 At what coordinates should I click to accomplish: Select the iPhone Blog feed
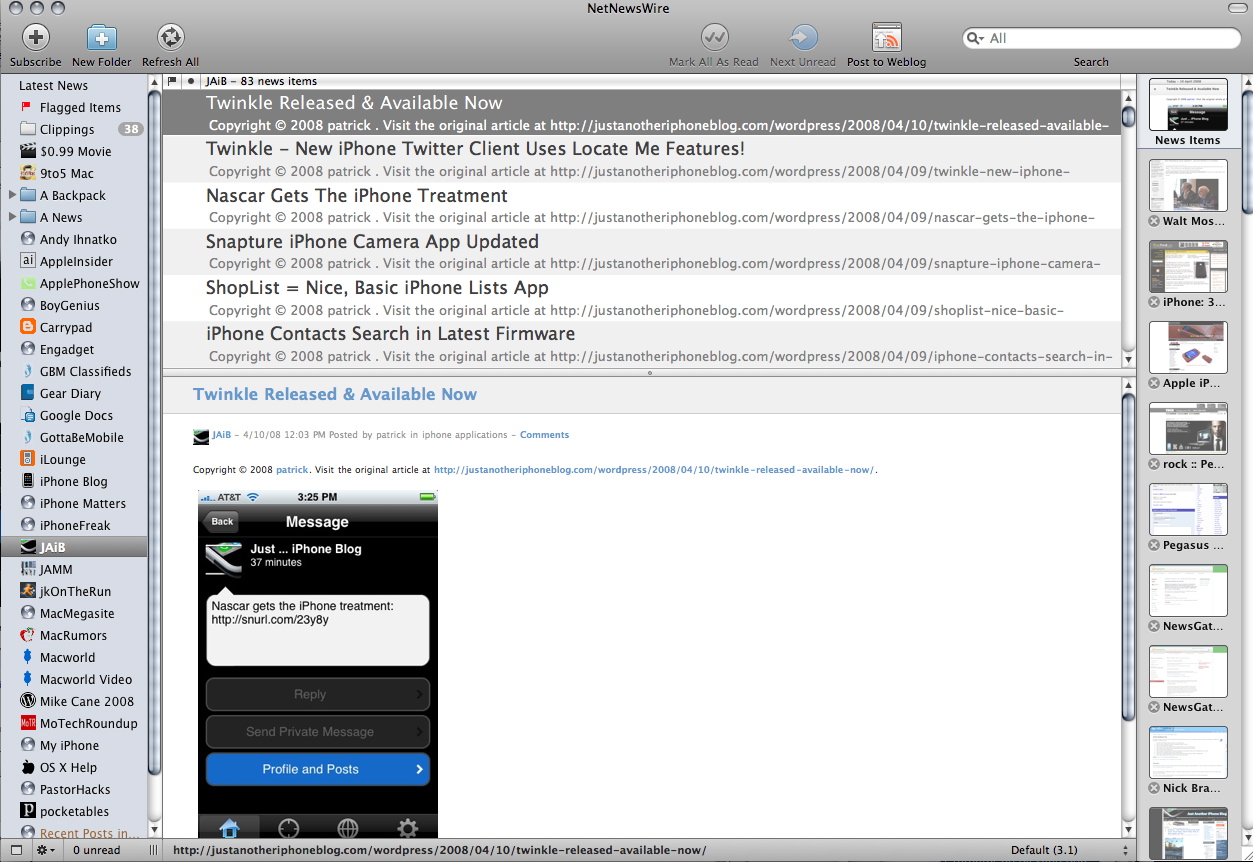[x=74, y=481]
